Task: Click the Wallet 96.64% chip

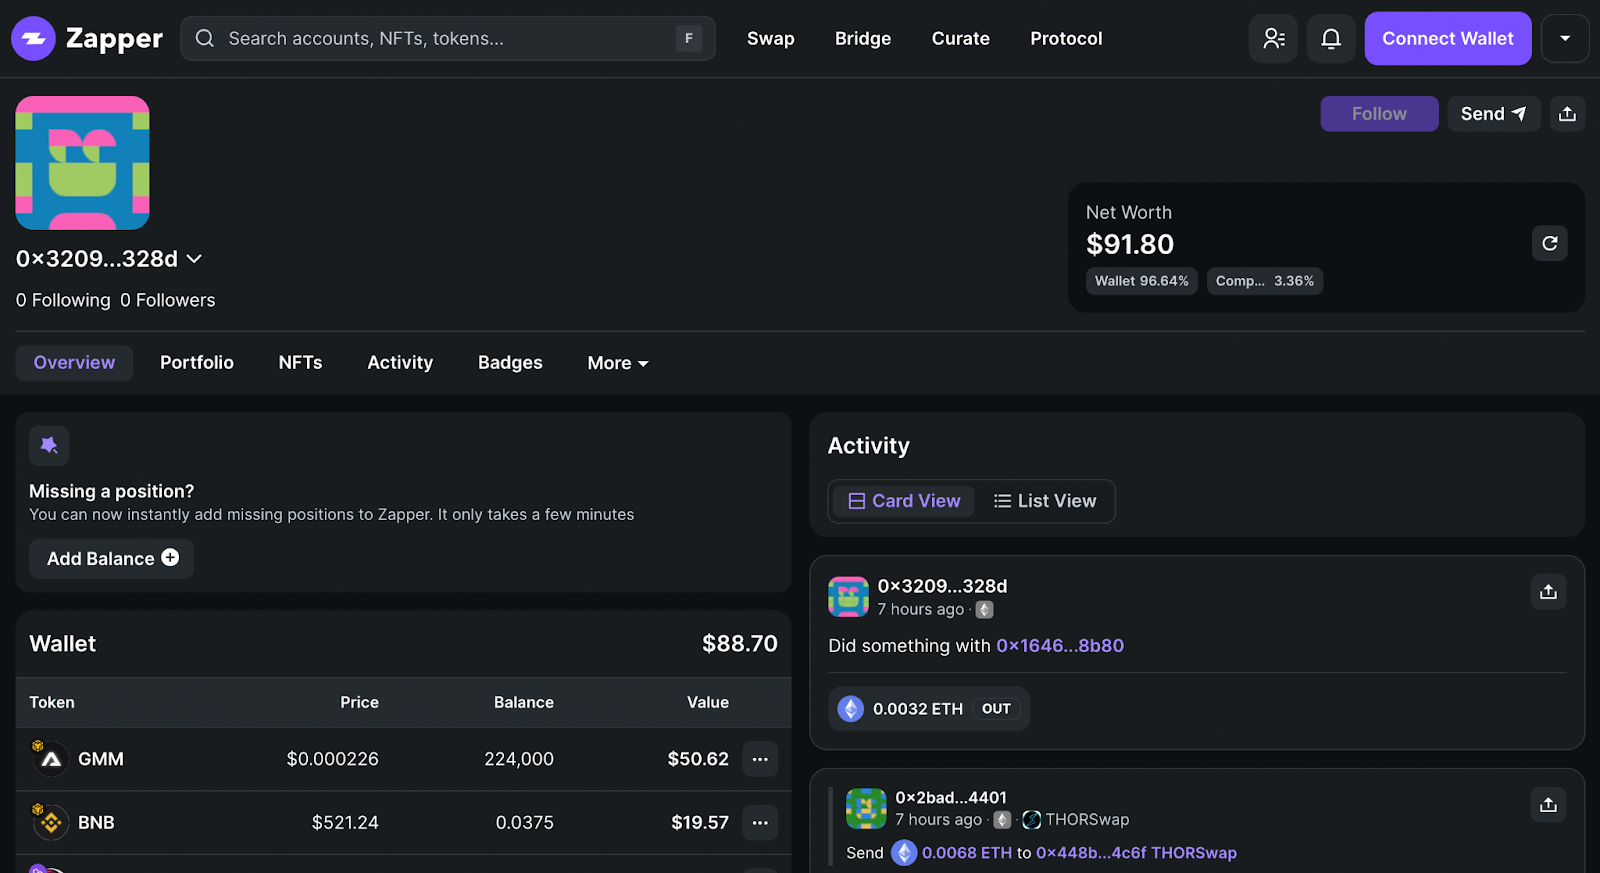Action: tap(1141, 281)
